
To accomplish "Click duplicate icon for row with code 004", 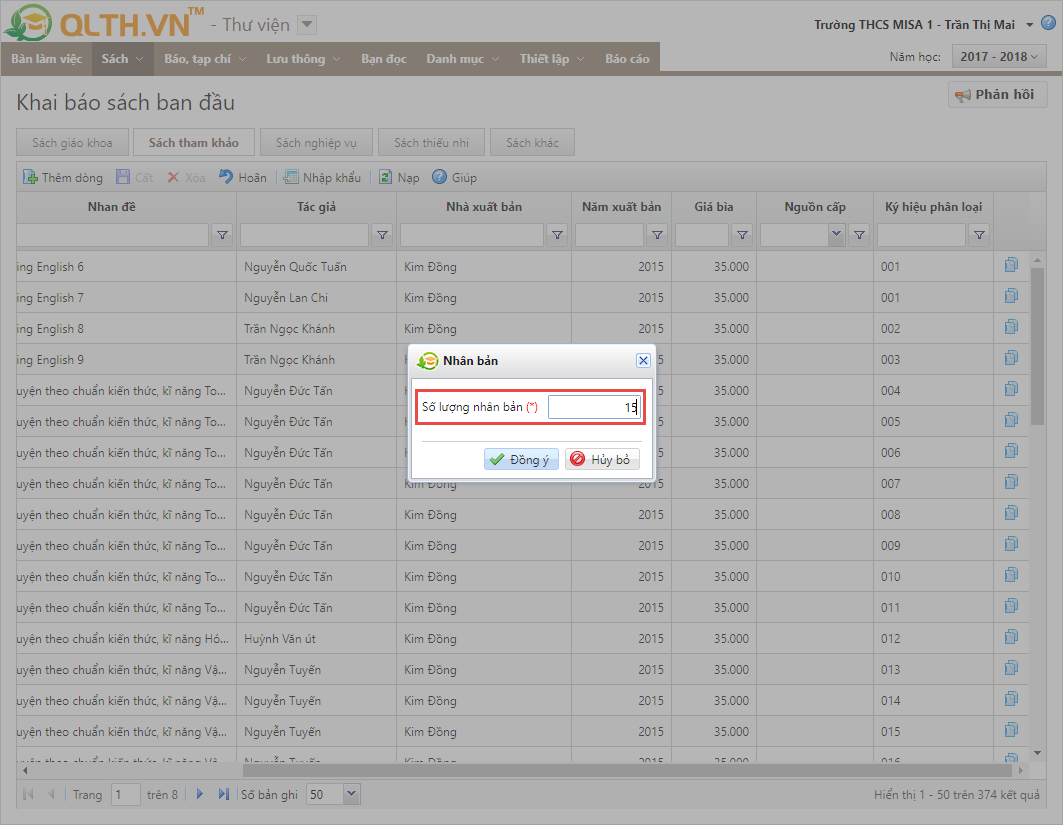I will tap(1011, 389).
